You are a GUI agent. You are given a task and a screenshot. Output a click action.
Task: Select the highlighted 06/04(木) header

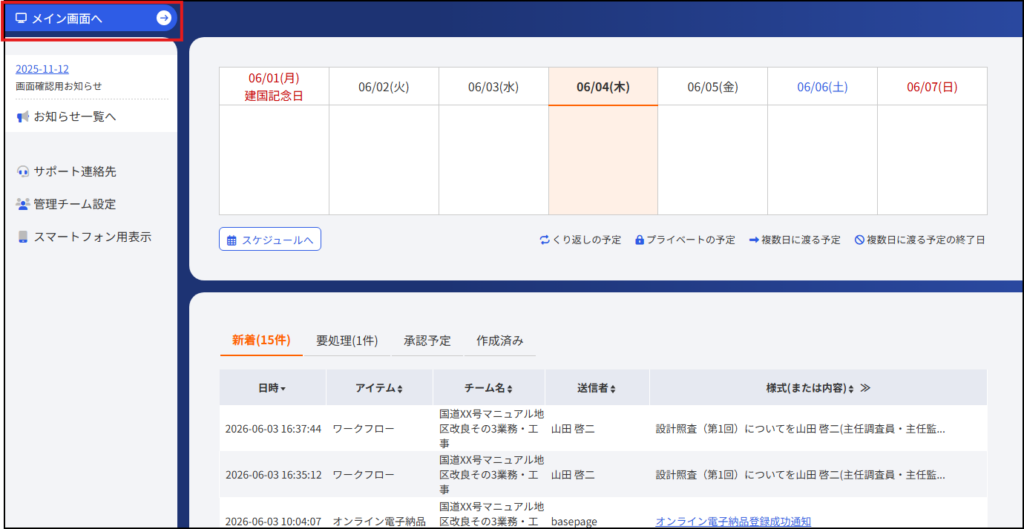pyautogui.click(x=603, y=86)
